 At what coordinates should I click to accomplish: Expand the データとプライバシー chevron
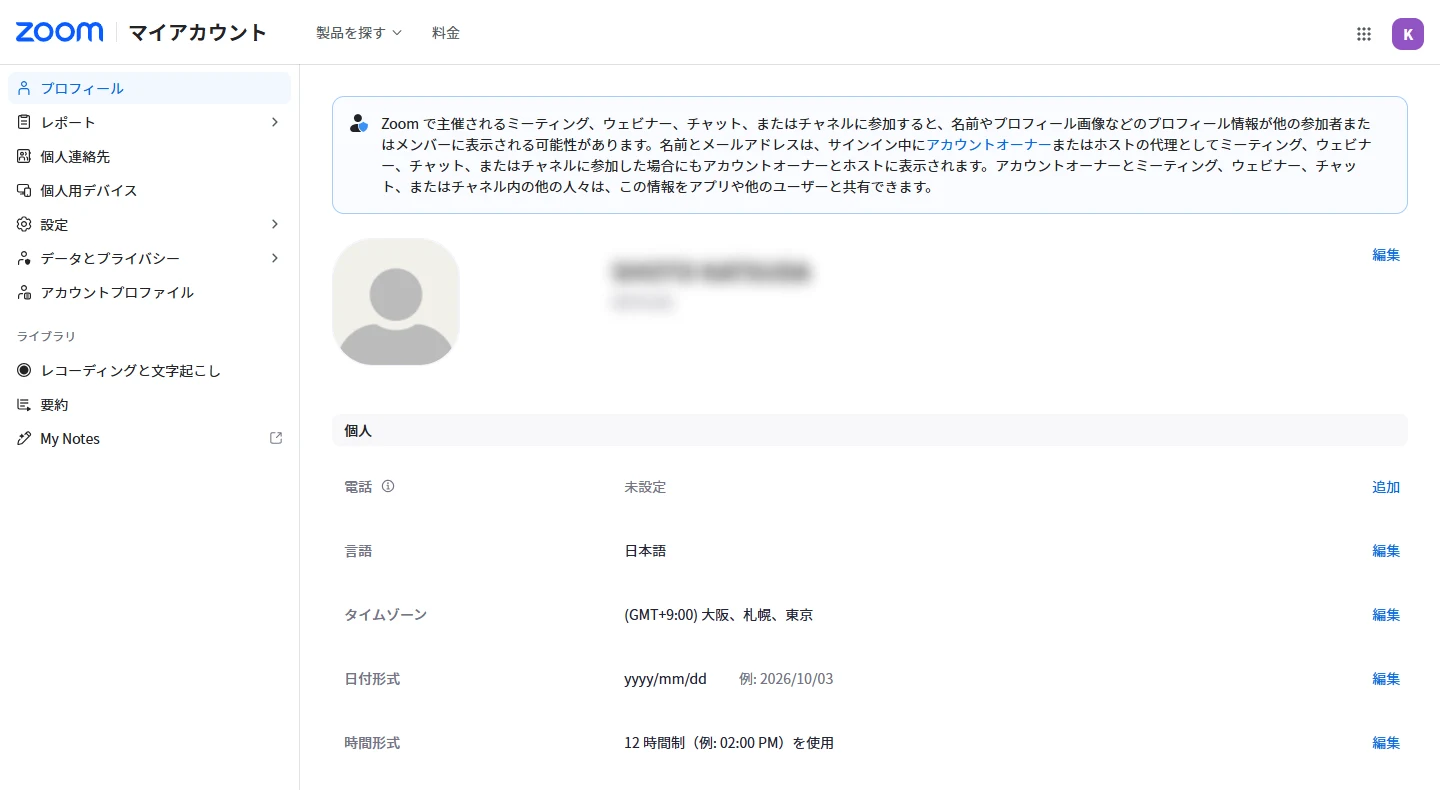(x=275, y=258)
